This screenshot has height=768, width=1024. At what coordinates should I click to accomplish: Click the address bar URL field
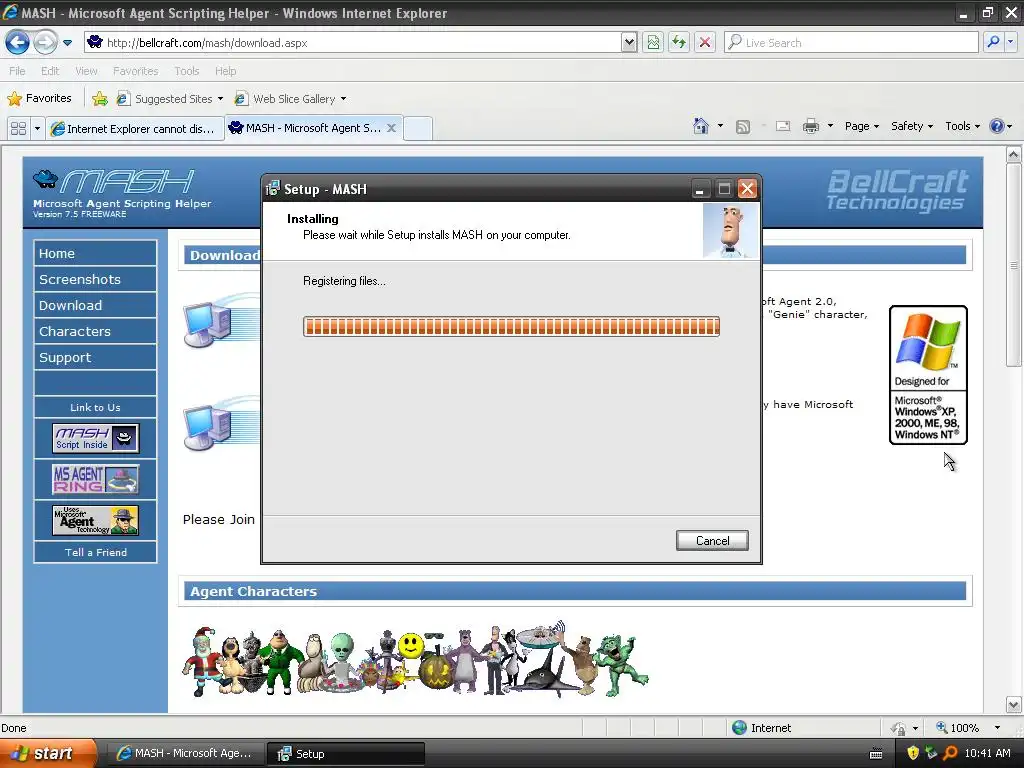point(353,42)
